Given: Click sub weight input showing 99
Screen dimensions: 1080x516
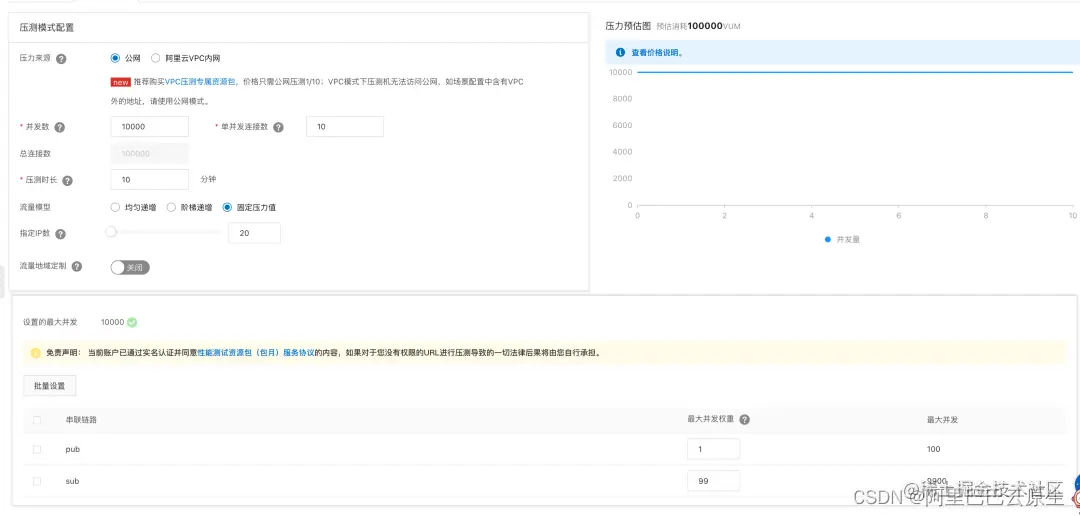Looking at the screenshot, I should [714, 481].
